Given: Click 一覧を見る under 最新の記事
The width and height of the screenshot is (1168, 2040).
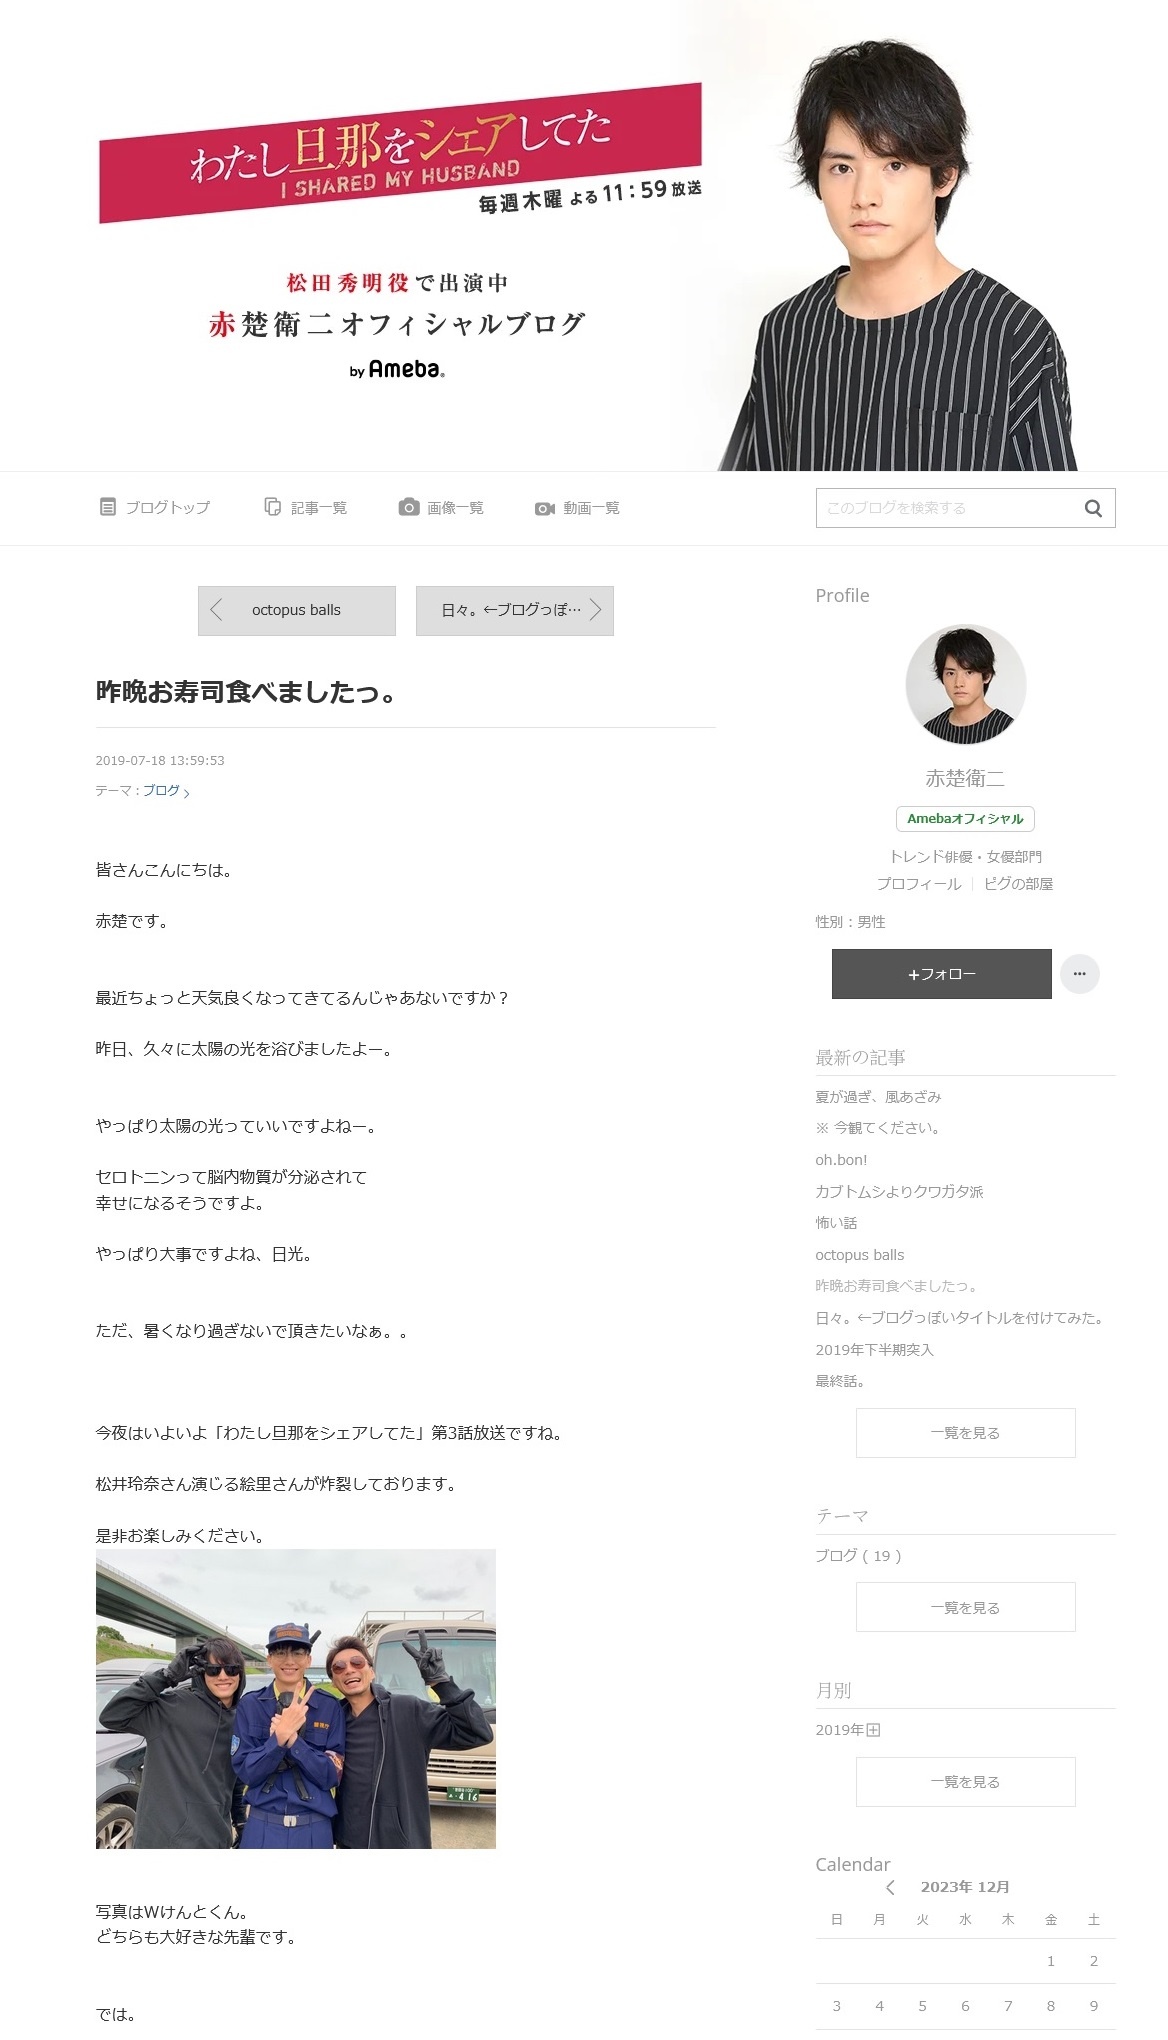Looking at the screenshot, I should coord(966,1433).
